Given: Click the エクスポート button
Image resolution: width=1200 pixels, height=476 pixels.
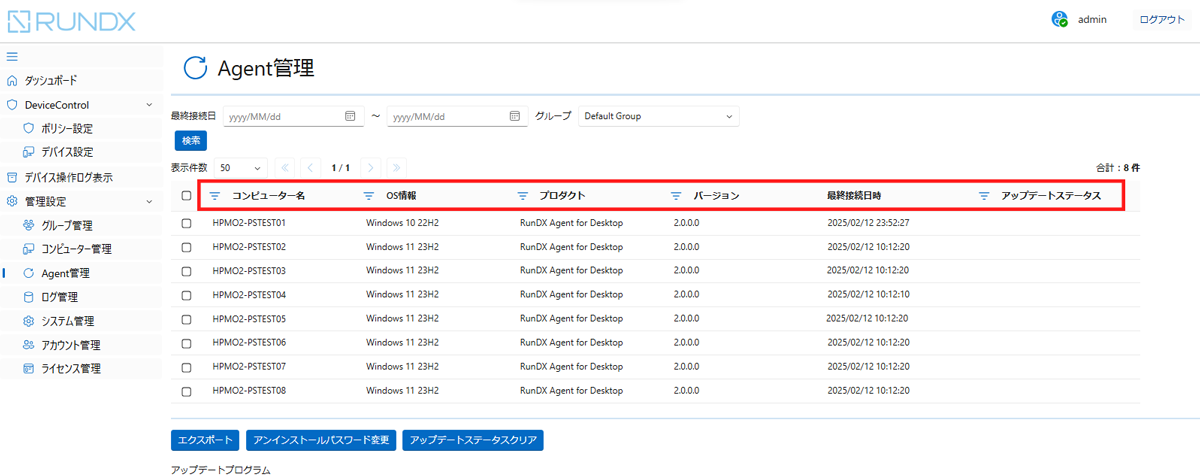Looking at the screenshot, I should (204, 440).
